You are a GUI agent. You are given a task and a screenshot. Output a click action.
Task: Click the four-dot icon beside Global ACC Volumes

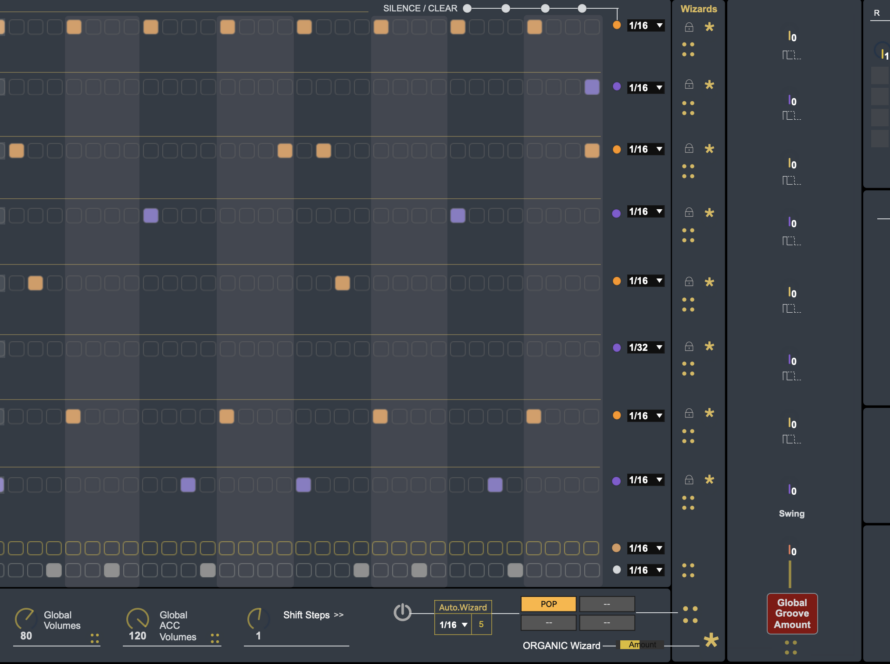coord(215,638)
